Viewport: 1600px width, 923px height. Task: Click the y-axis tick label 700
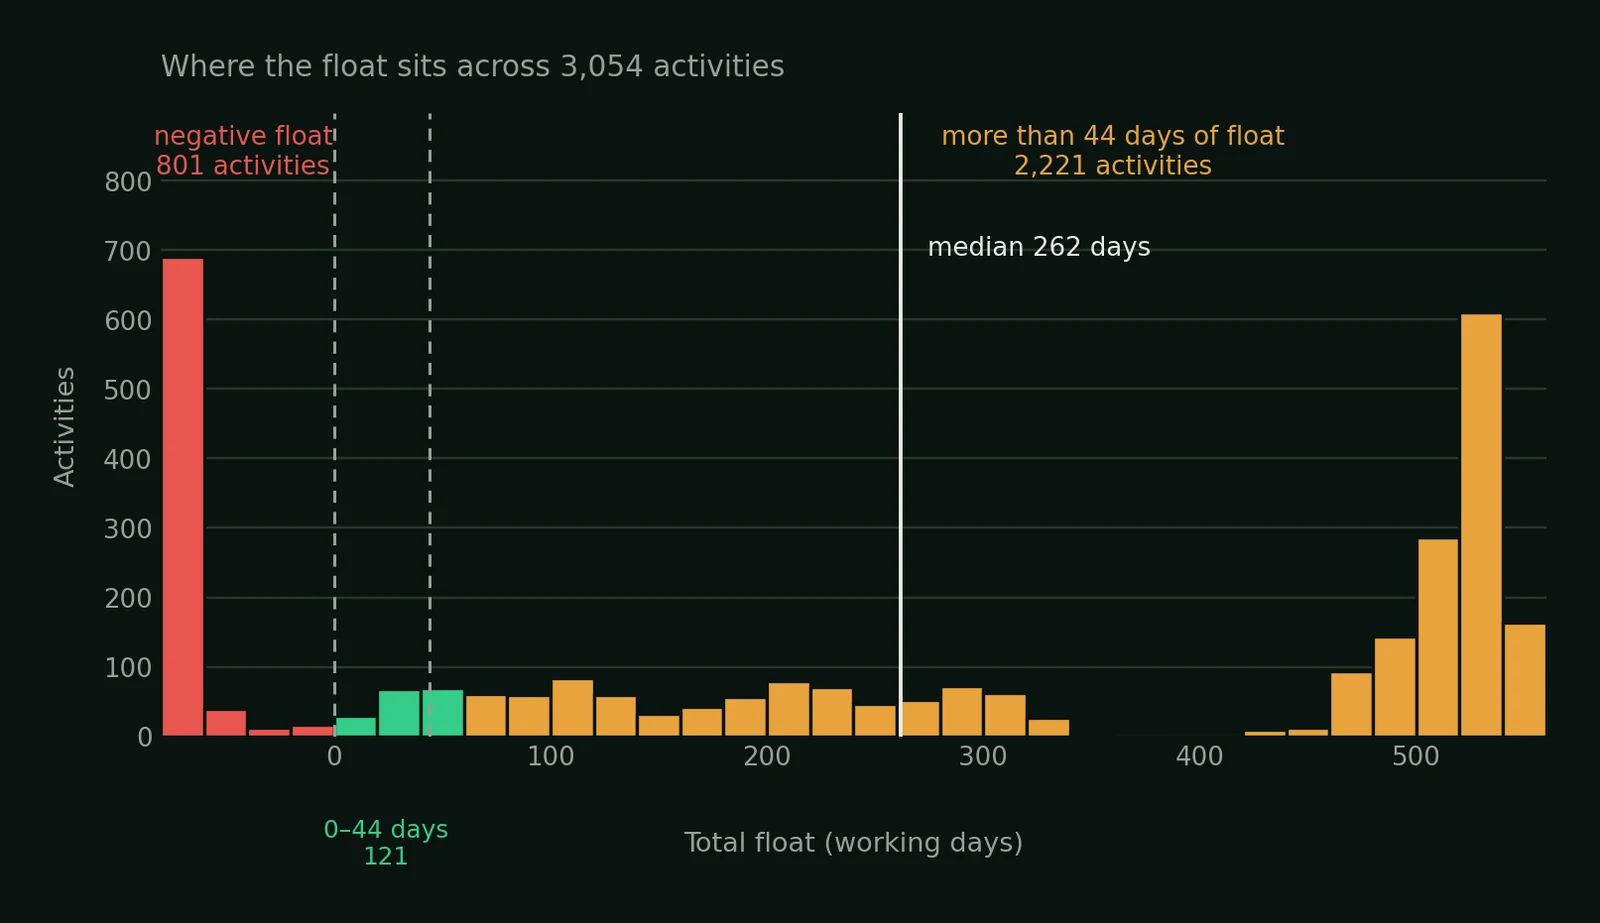click(x=128, y=251)
